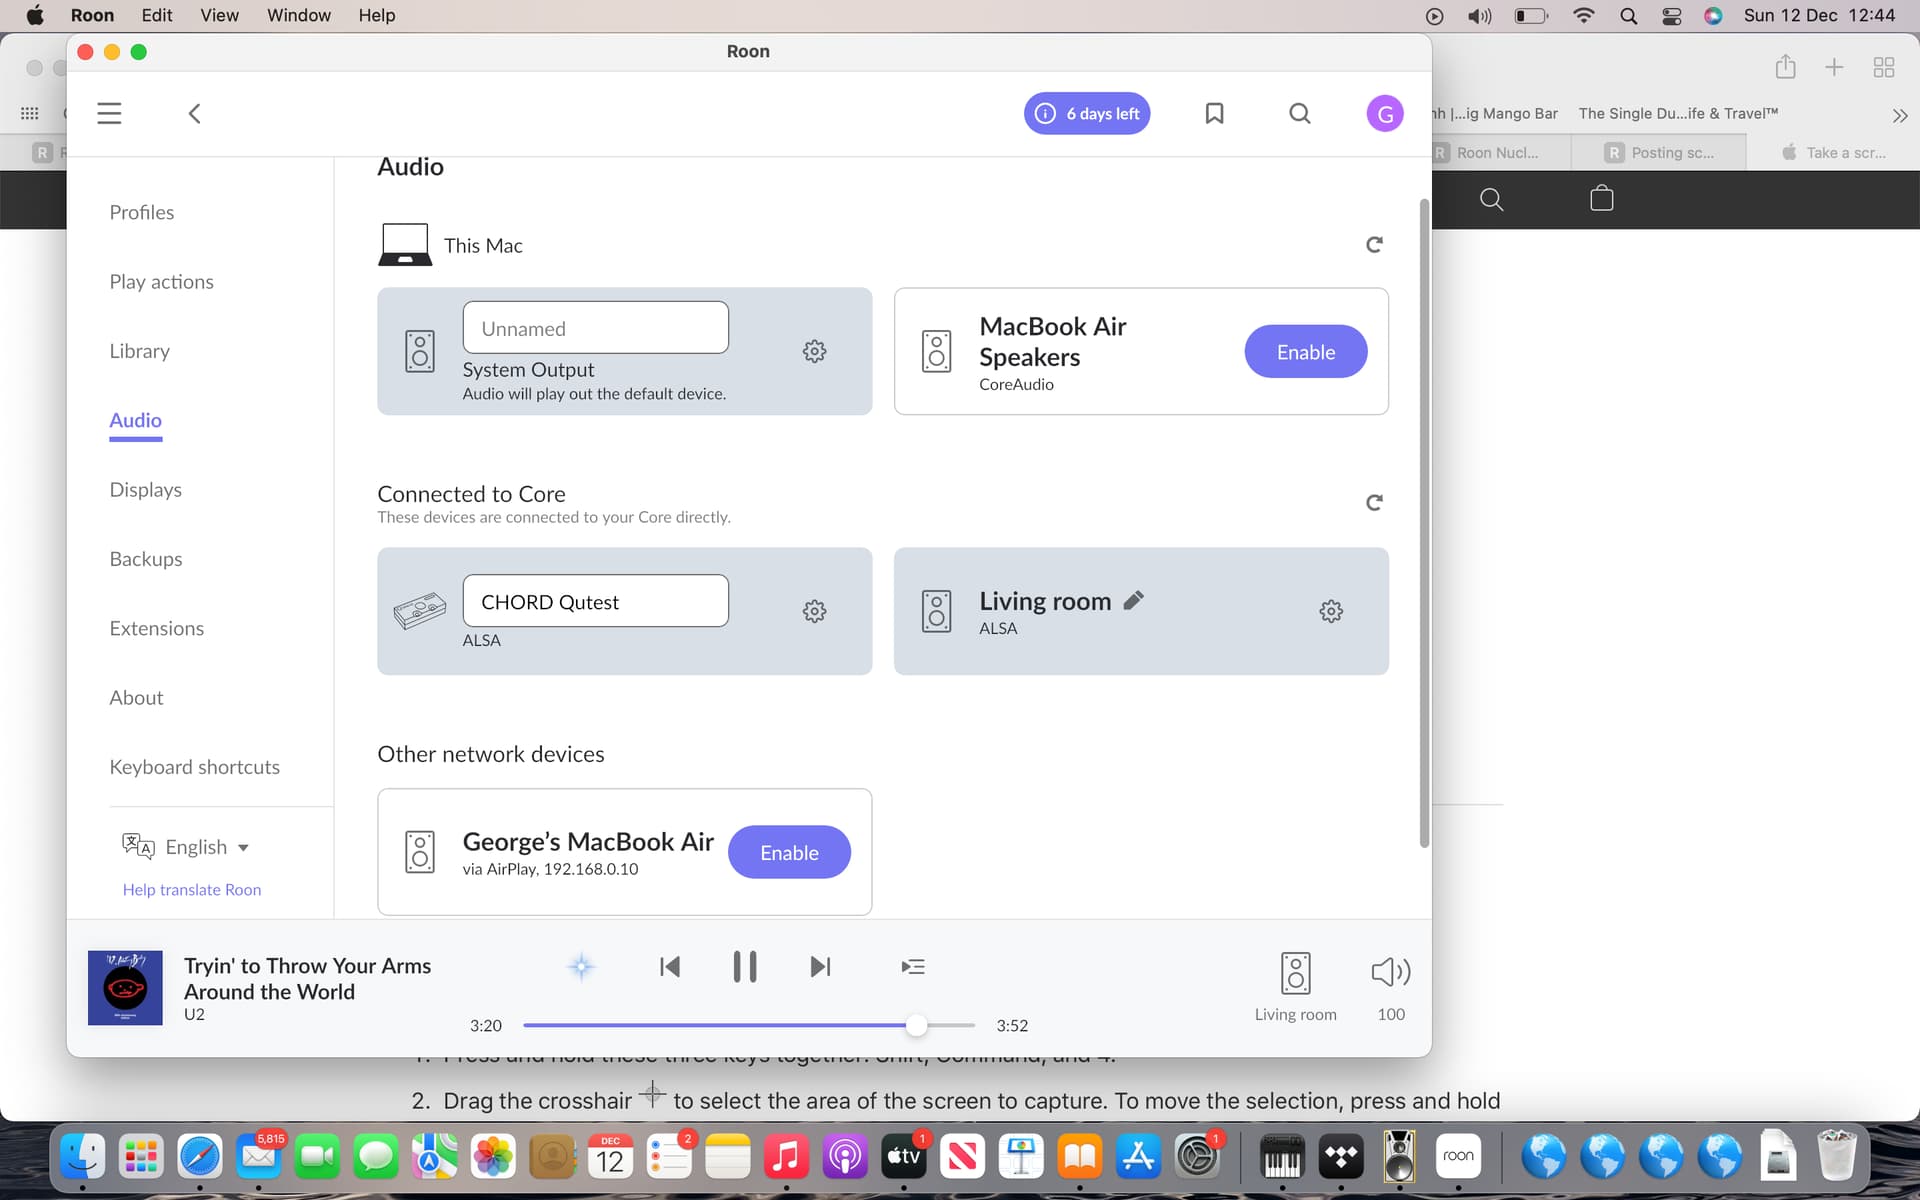The width and height of the screenshot is (1920, 1200).
Task: Click Safari share icon behind Roon
Action: tap(1785, 67)
